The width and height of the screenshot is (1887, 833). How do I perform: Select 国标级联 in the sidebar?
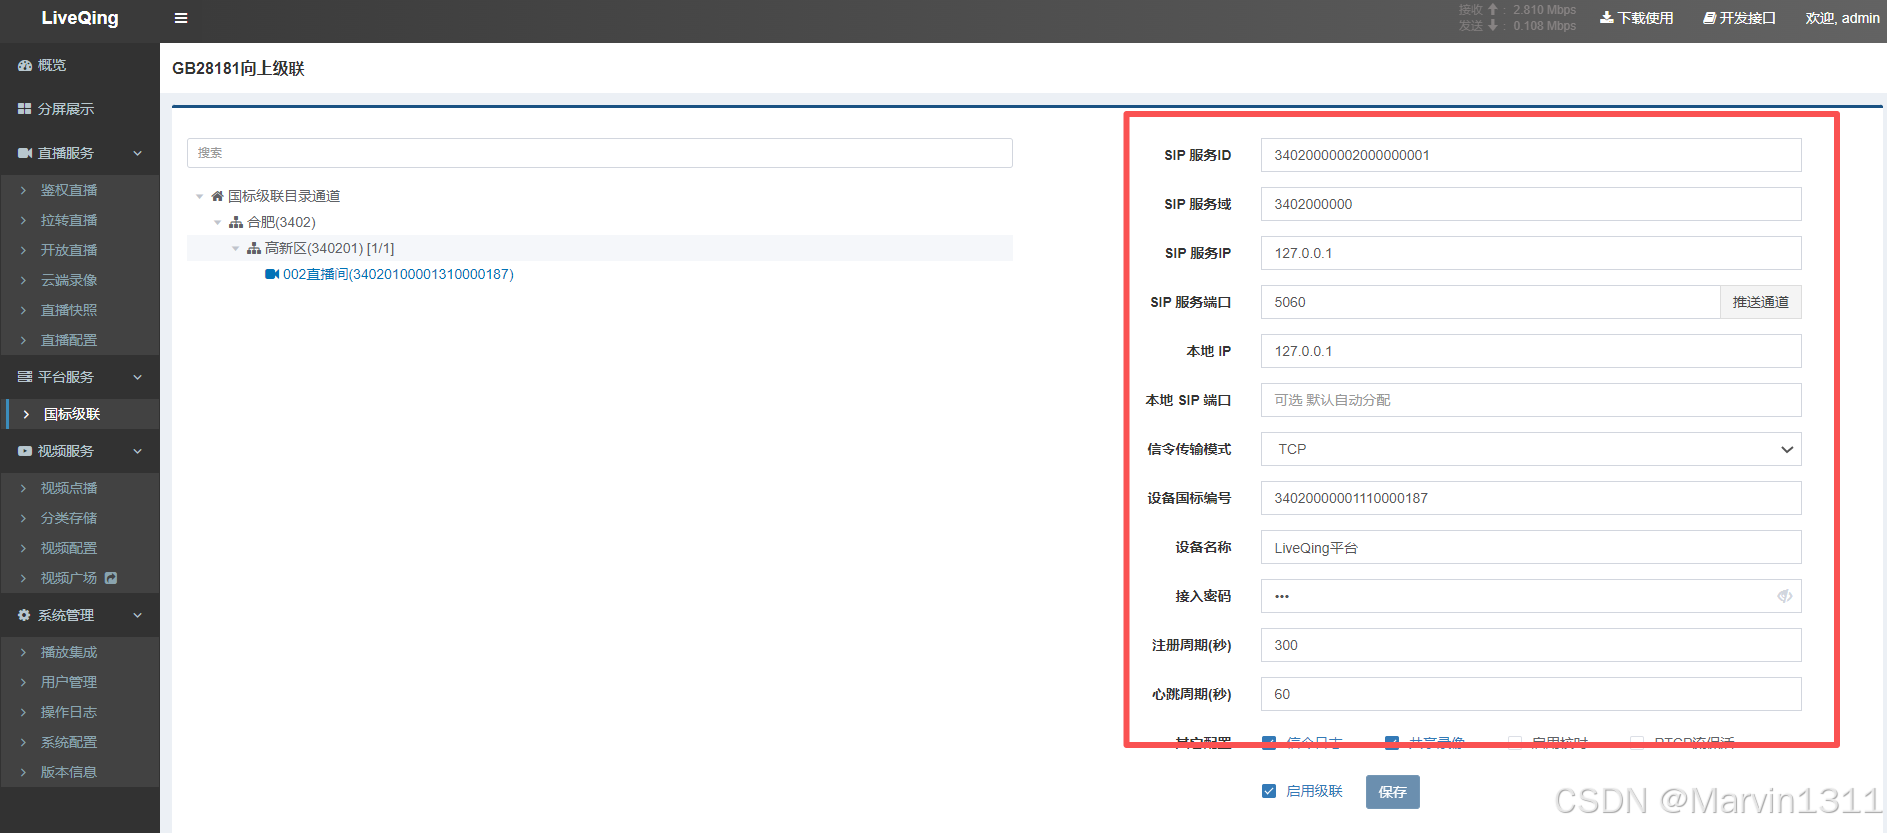coord(72,414)
